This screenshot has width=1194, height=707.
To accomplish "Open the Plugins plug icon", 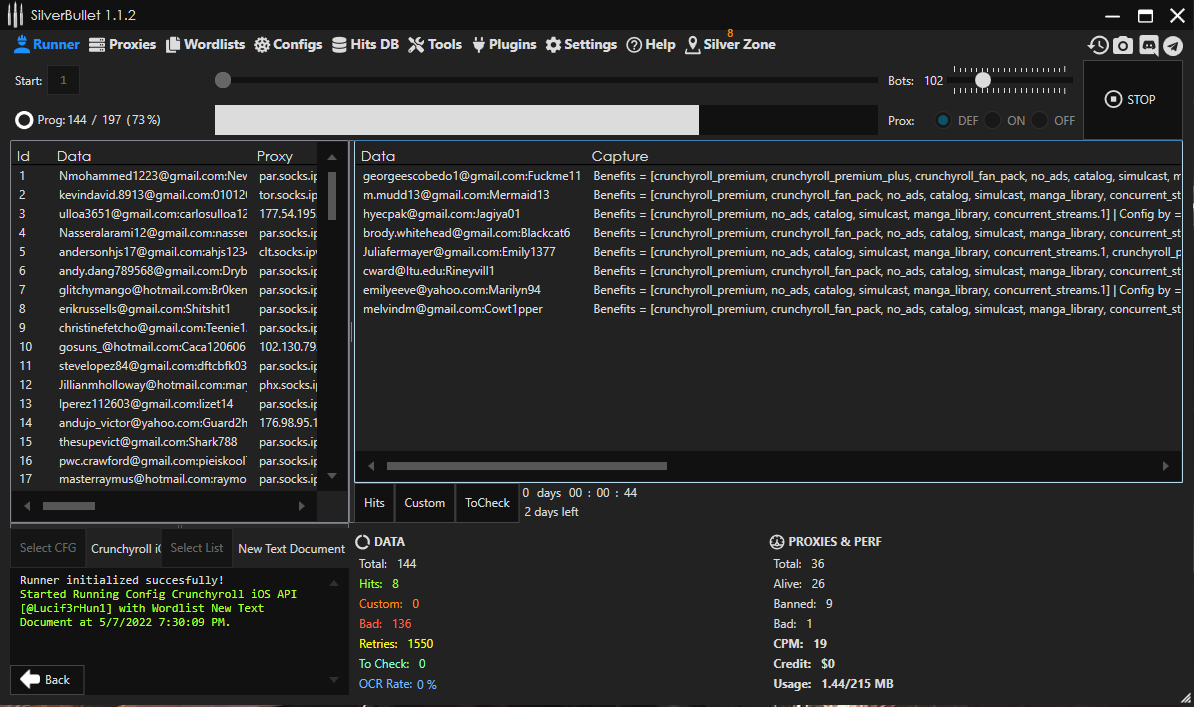I will click(x=478, y=45).
